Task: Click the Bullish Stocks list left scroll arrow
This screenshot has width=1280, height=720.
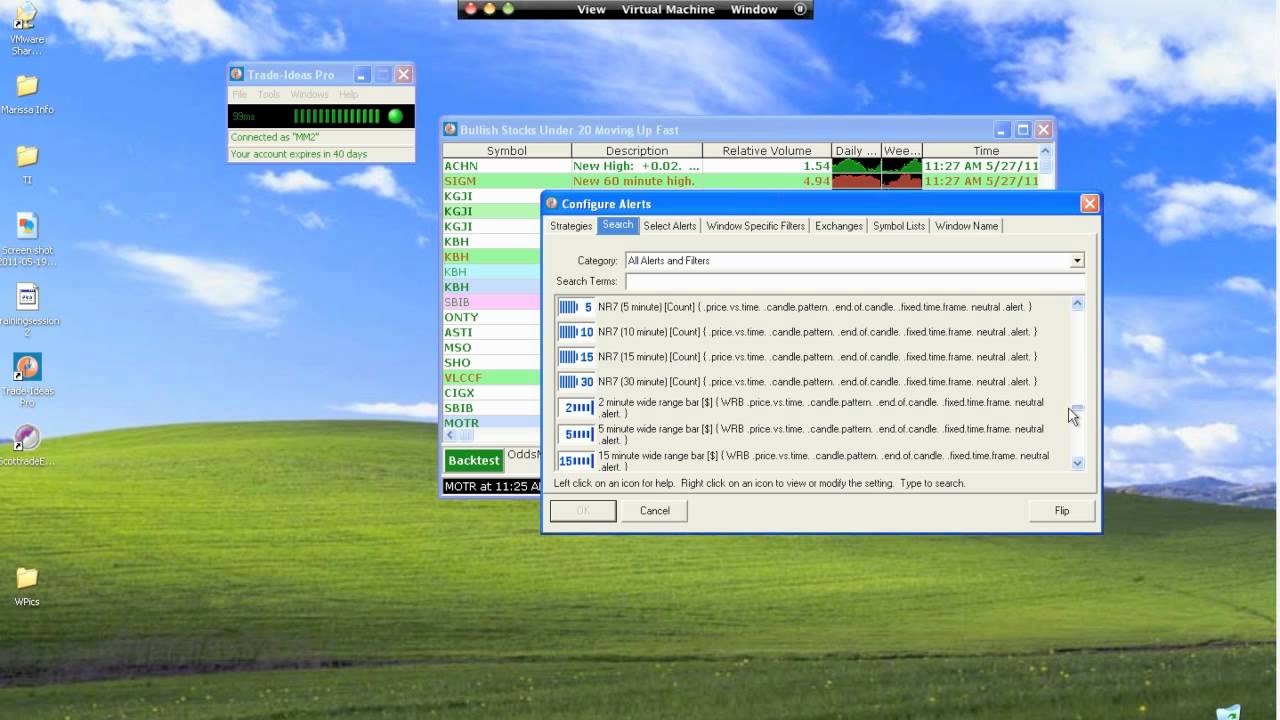Action: click(x=450, y=435)
